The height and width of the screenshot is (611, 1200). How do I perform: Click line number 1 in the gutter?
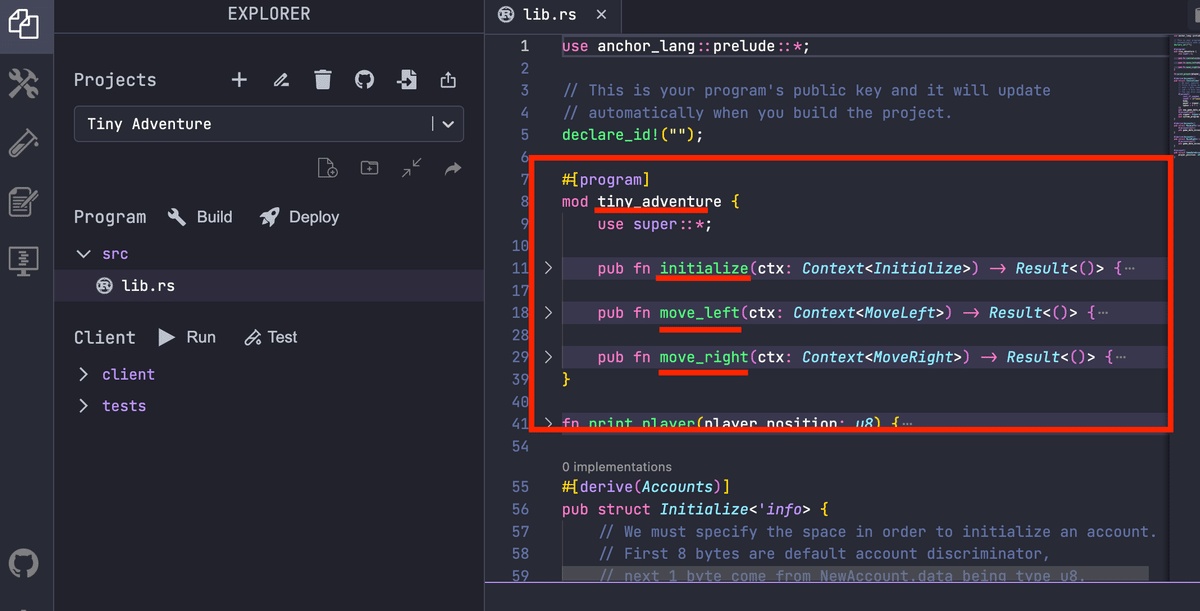525,46
